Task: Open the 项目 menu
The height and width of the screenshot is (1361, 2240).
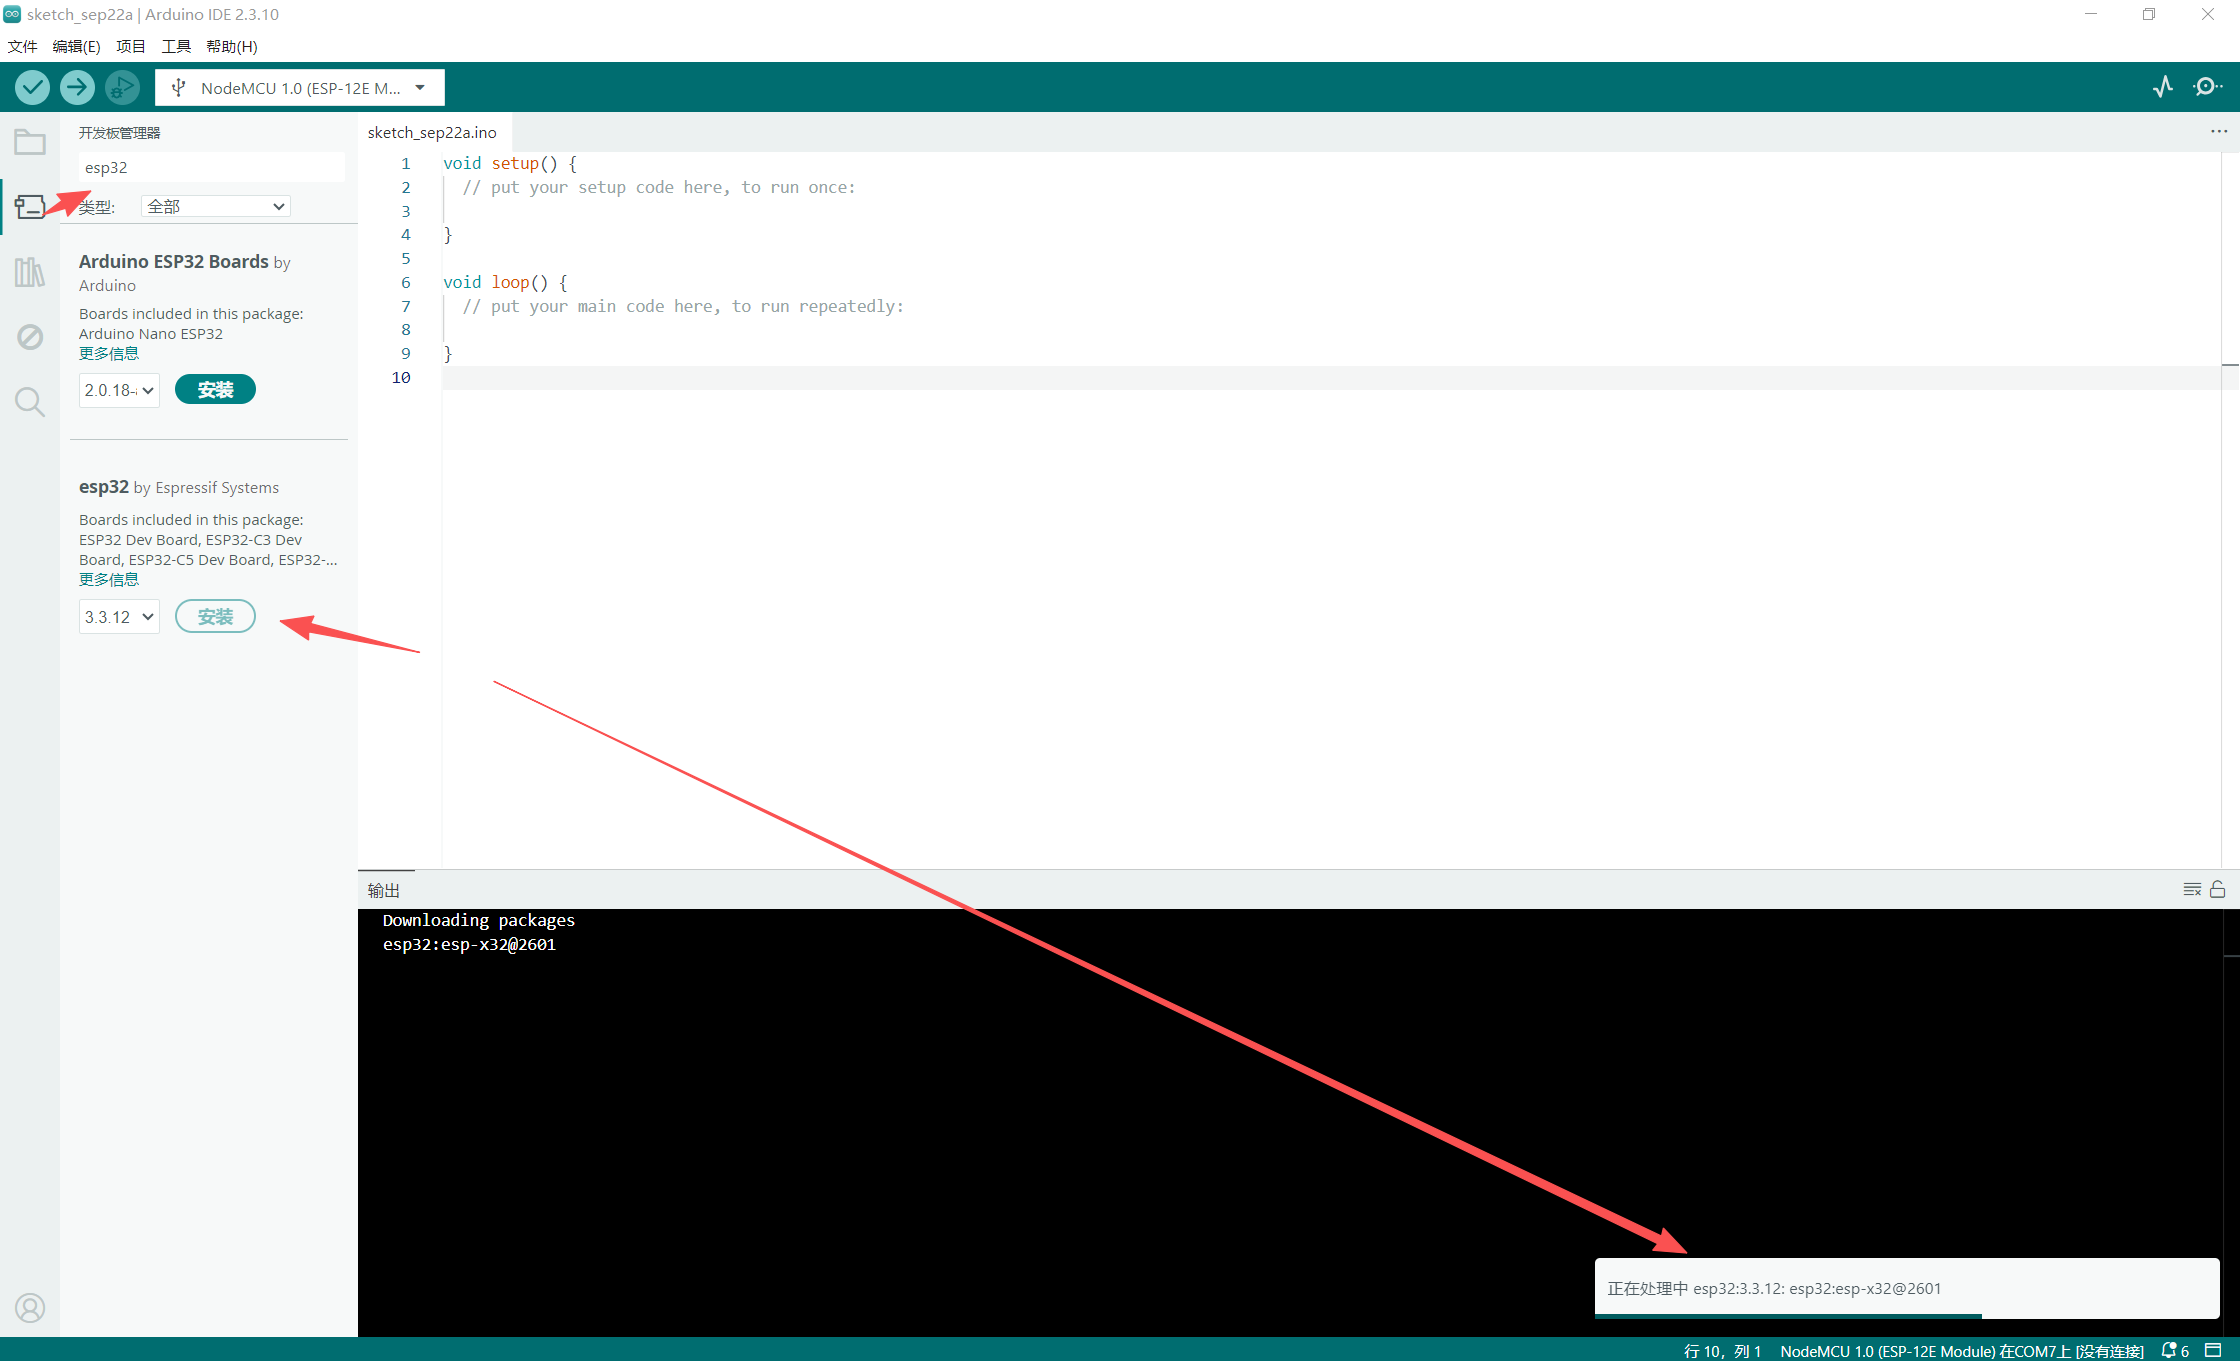Action: pos(131,46)
